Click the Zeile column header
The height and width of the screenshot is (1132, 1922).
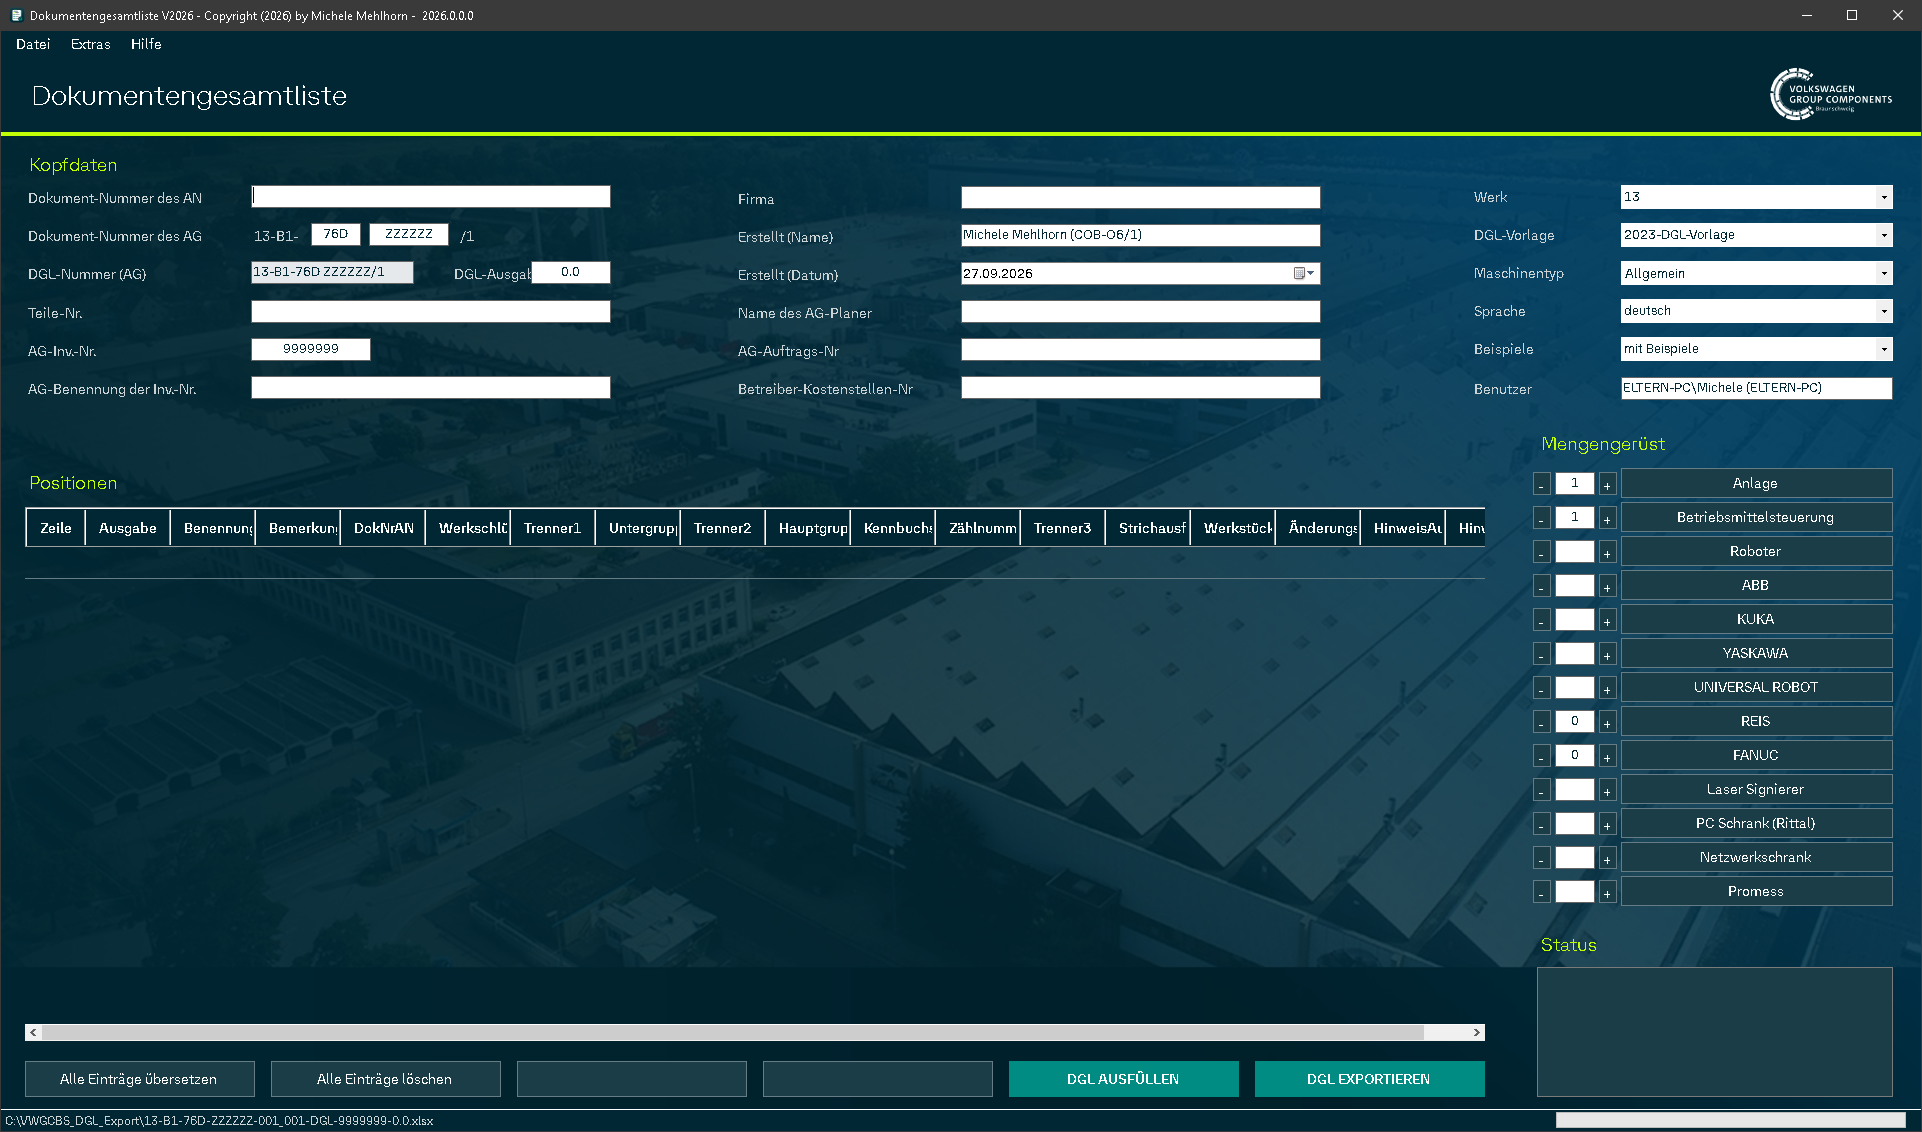click(56, 528)
